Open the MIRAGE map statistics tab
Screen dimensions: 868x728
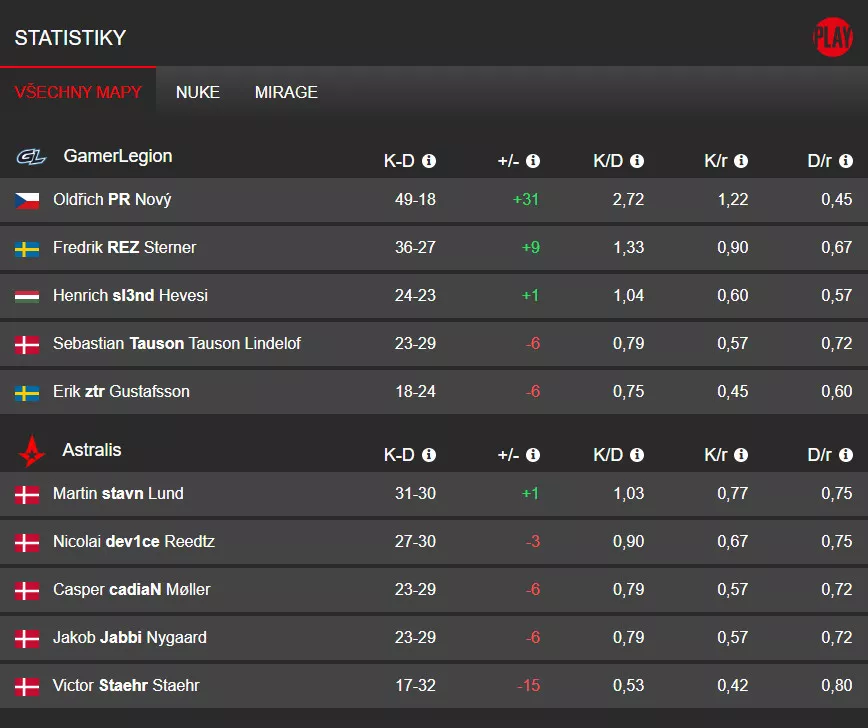point(286,92)
